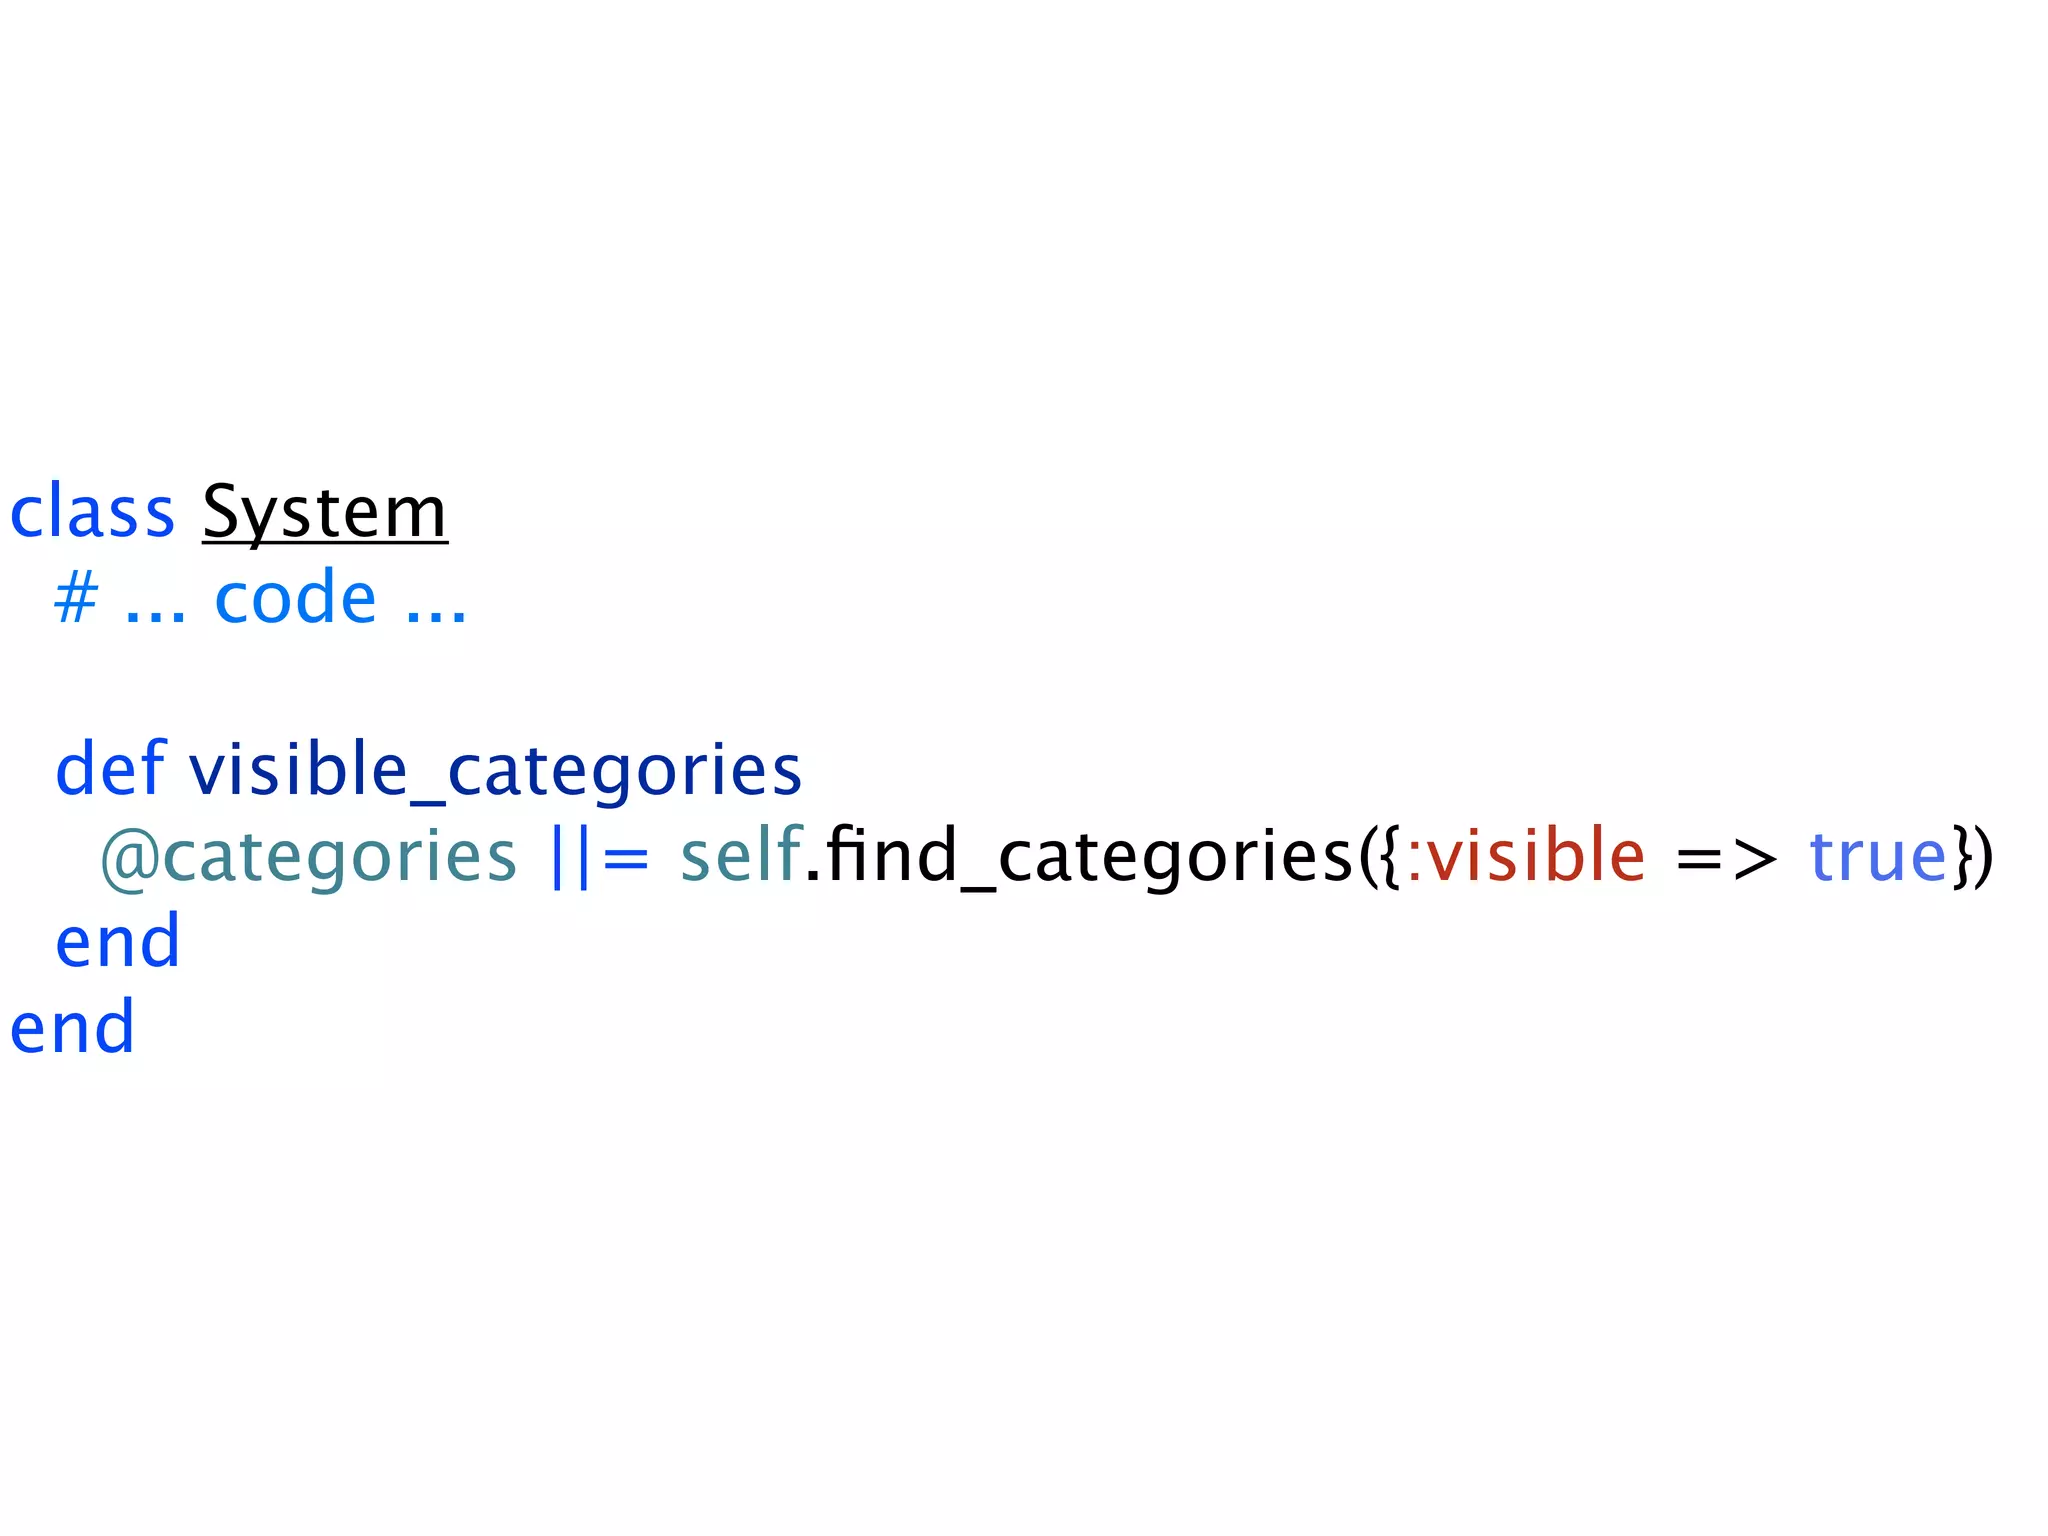
Task: Click the def keyword
Action: [110, 768]
